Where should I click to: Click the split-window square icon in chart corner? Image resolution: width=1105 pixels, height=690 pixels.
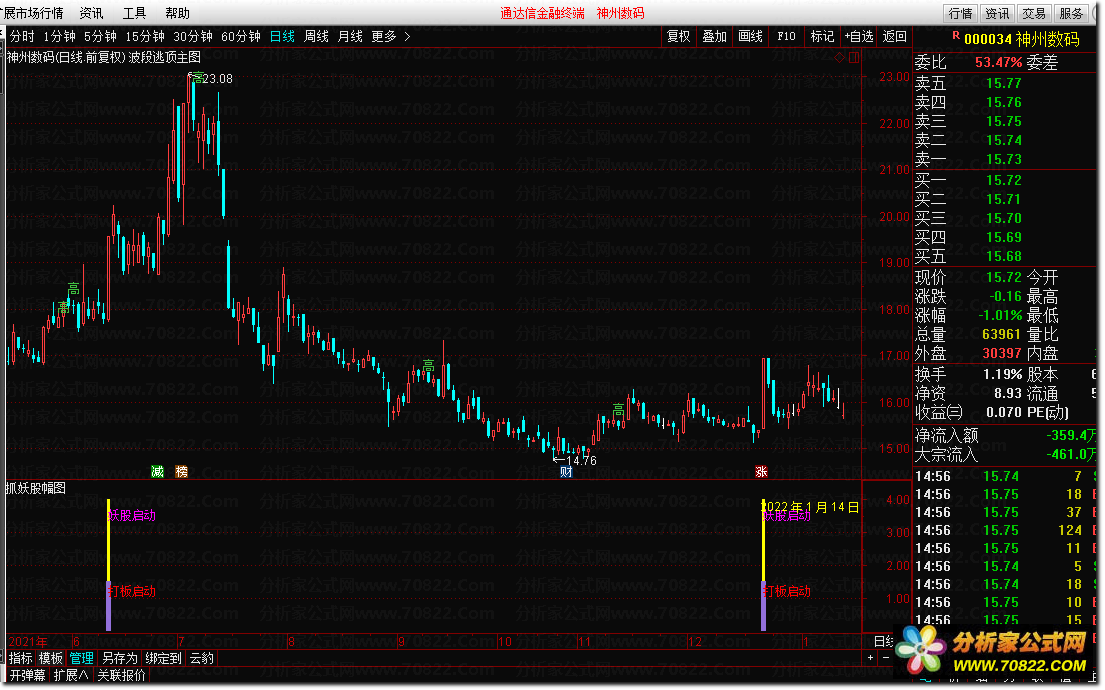[x=854, y=58]
